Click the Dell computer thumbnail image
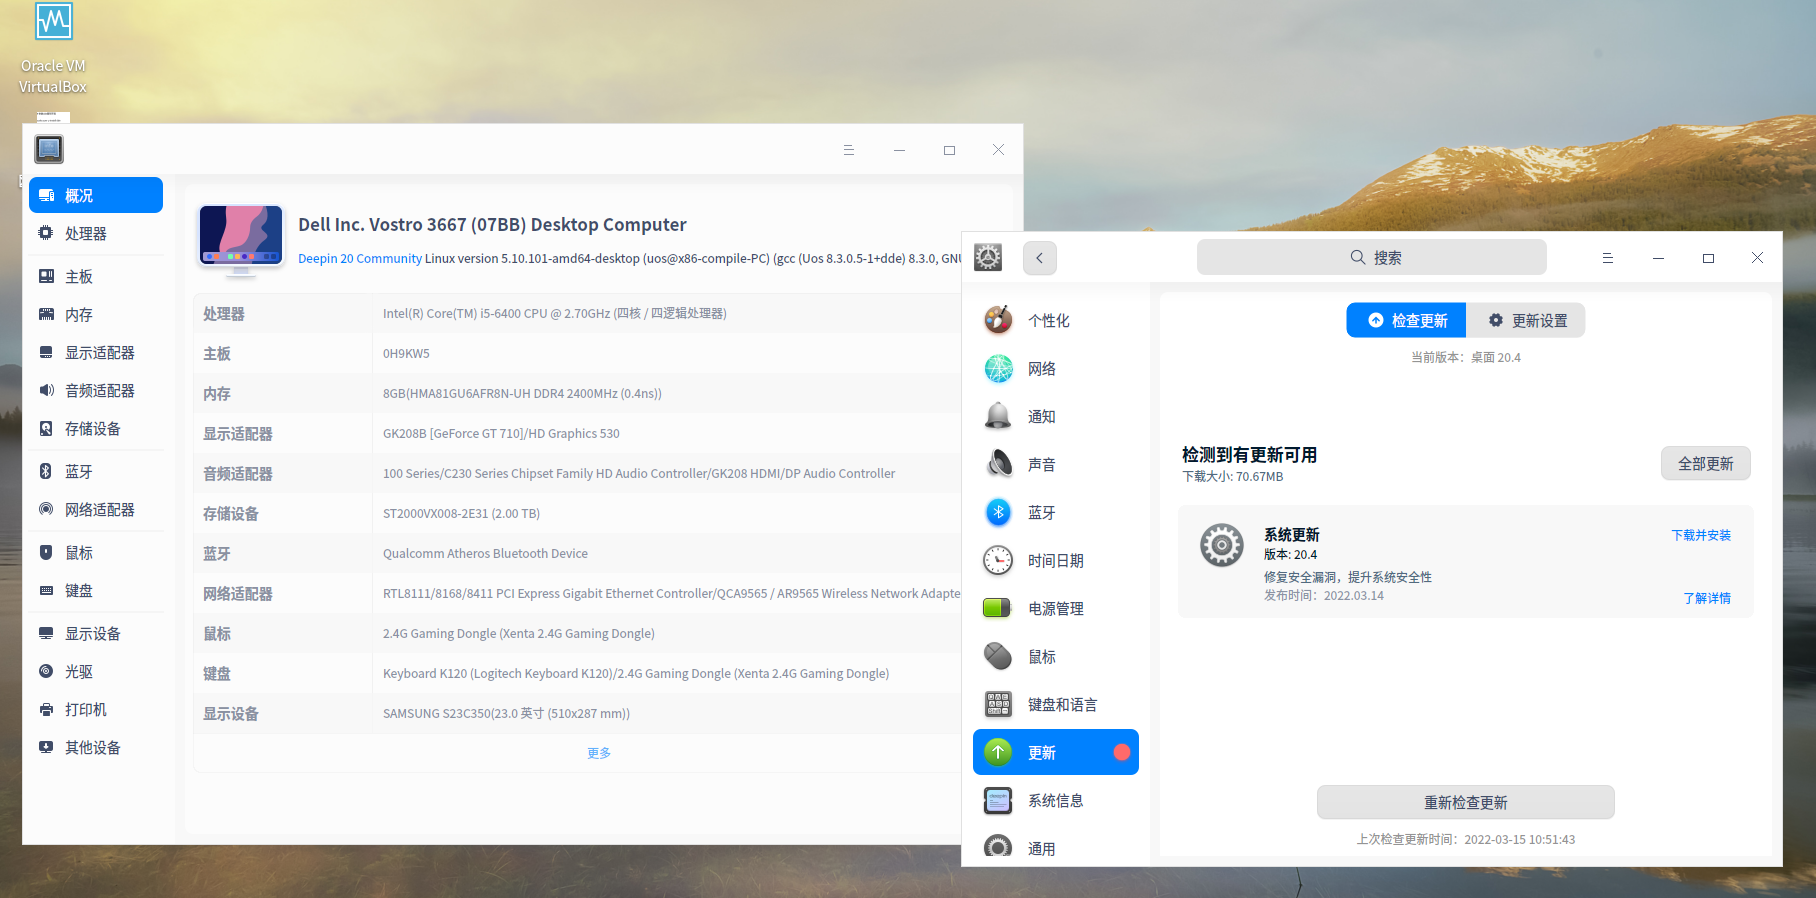The image size is (1816, 898). tap(241, 239)
